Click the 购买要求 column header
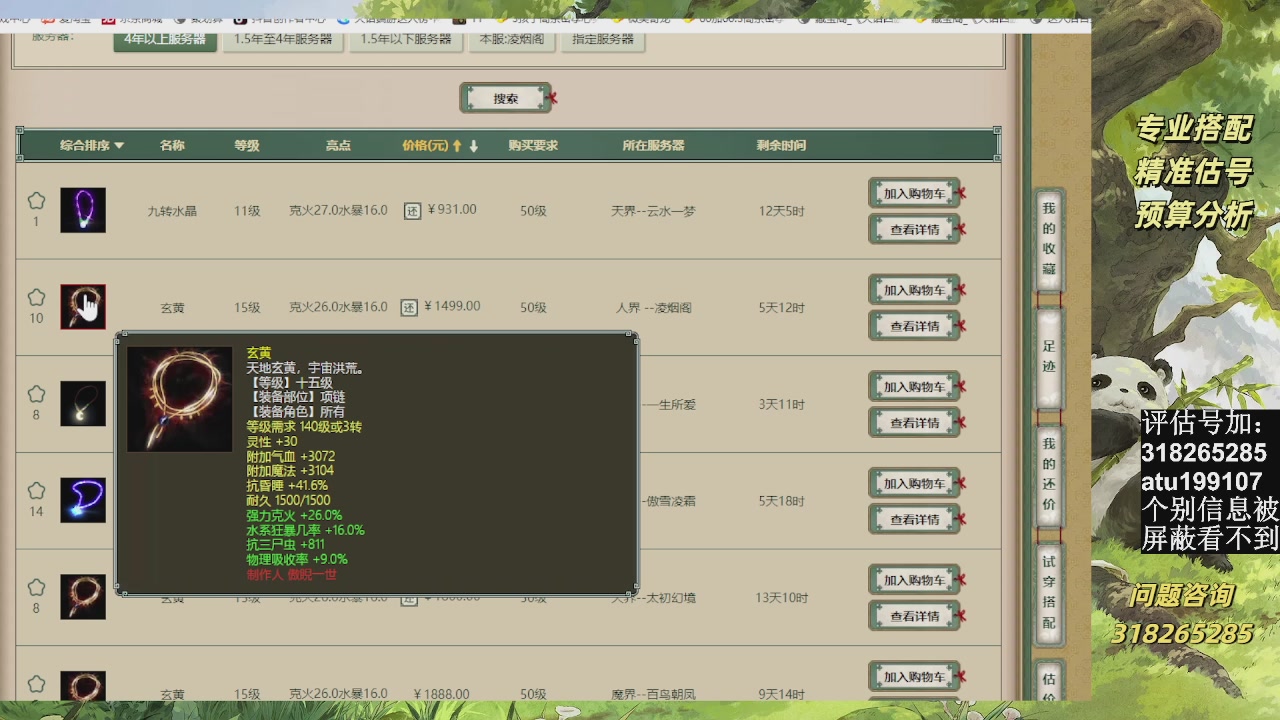This screenshot has height=720, width=1280. [x=533, y=146]
